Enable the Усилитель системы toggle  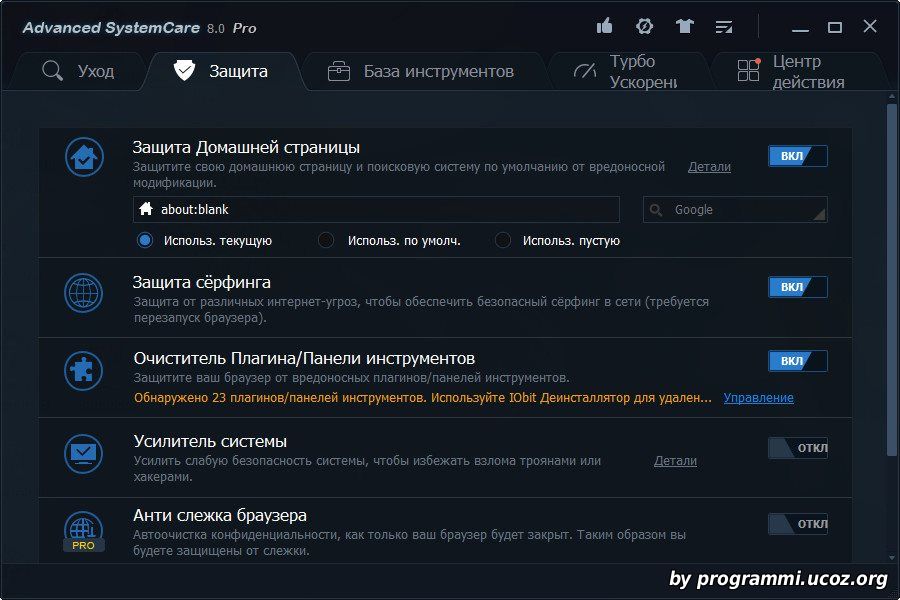pos(797,447)
